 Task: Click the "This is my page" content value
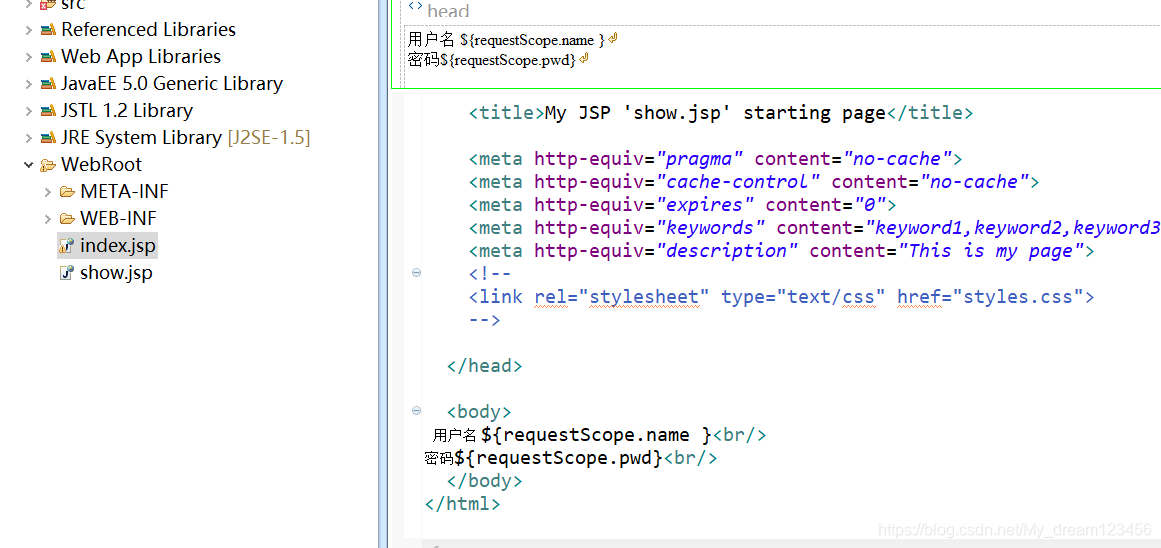pos(991,250)
